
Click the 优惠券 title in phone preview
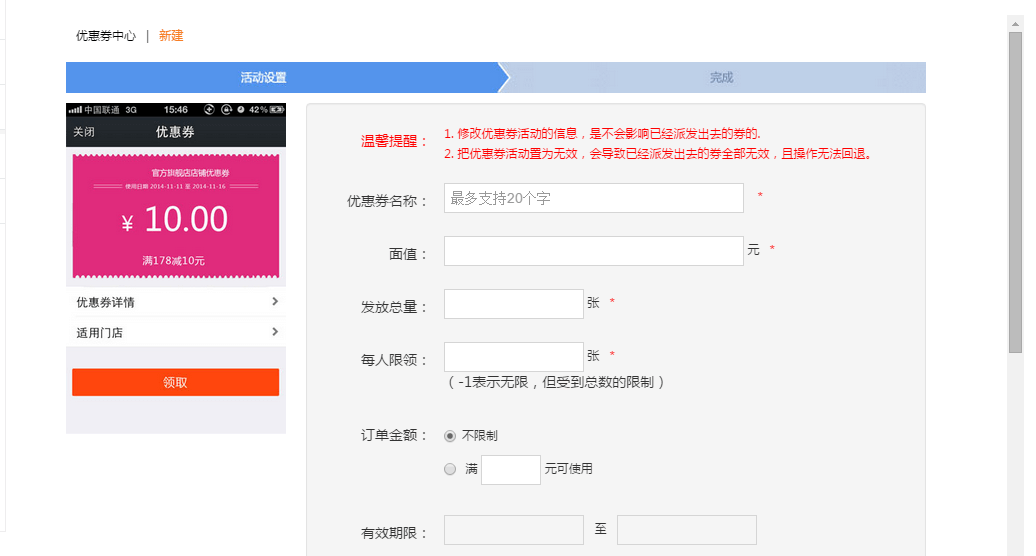[x=175, y=132]
